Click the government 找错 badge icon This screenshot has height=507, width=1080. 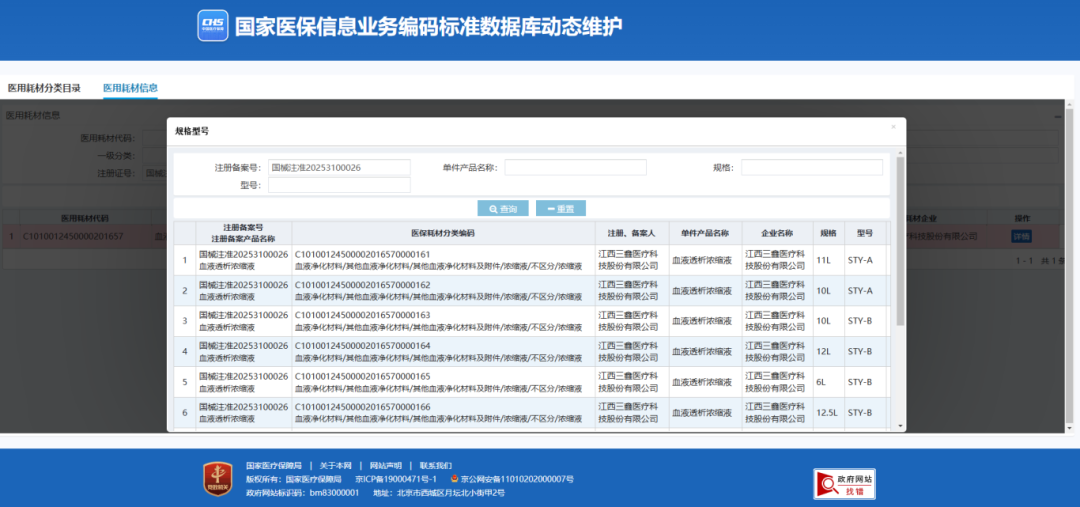pyautogui.click(x=844, y=484)
